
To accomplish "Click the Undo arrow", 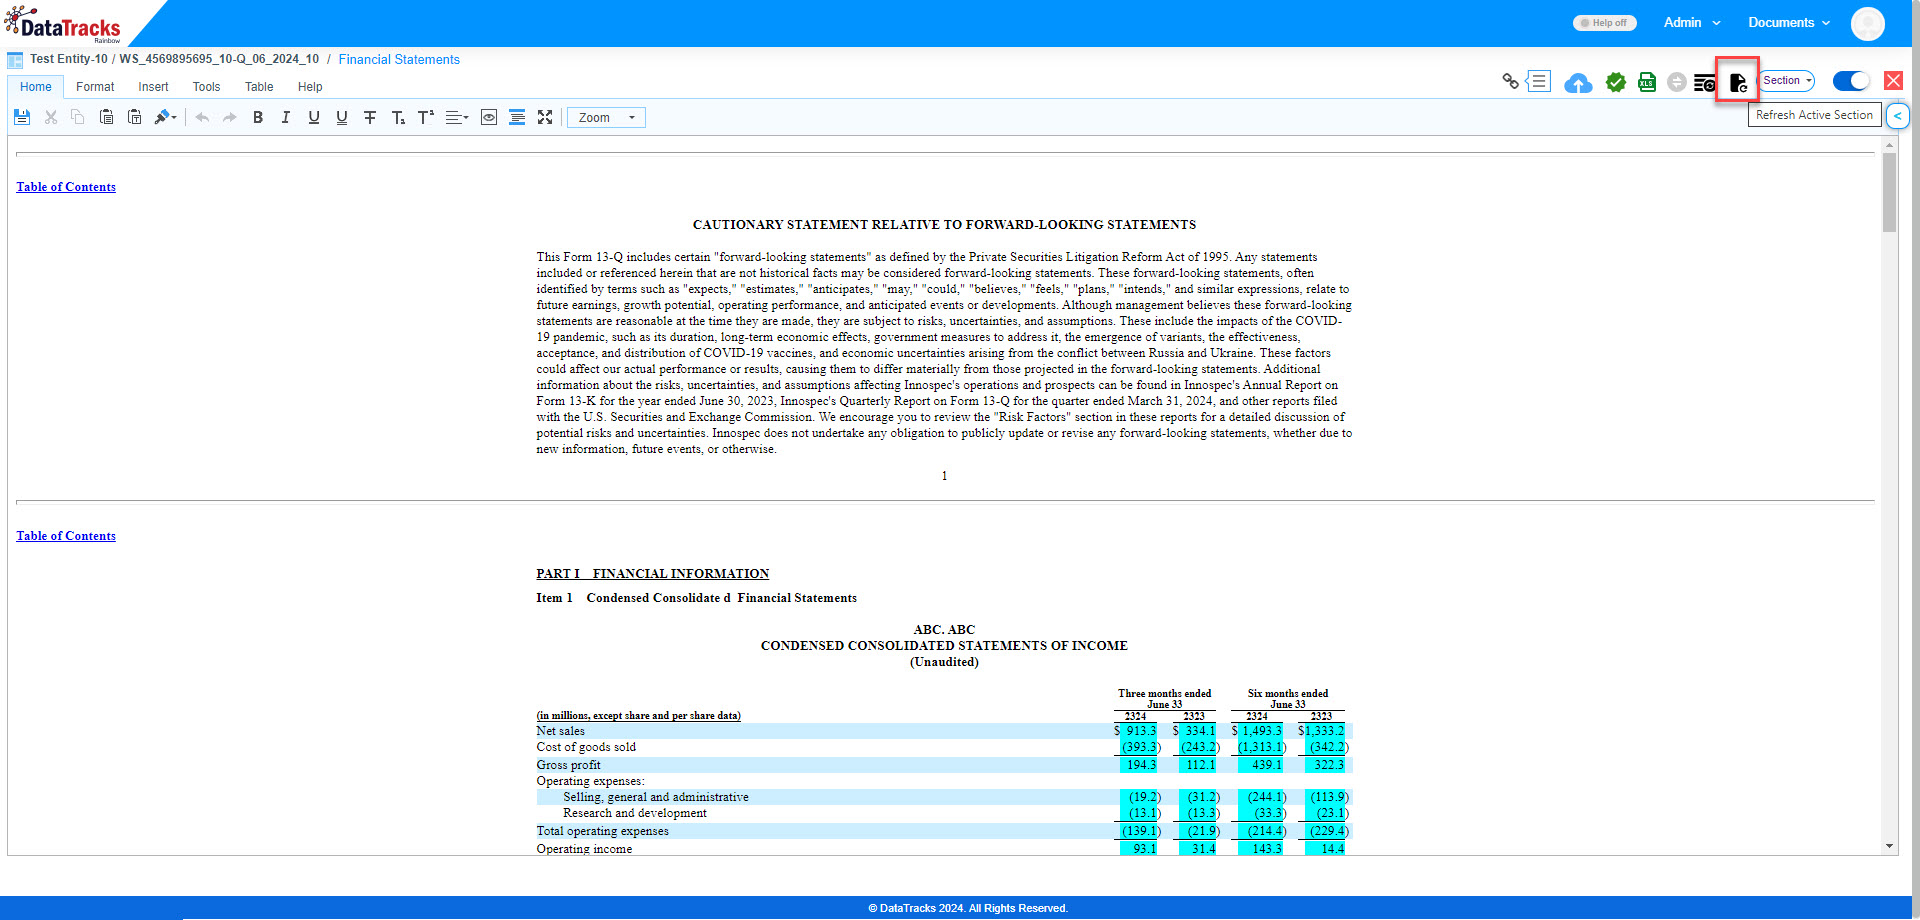I will point(202,118).
